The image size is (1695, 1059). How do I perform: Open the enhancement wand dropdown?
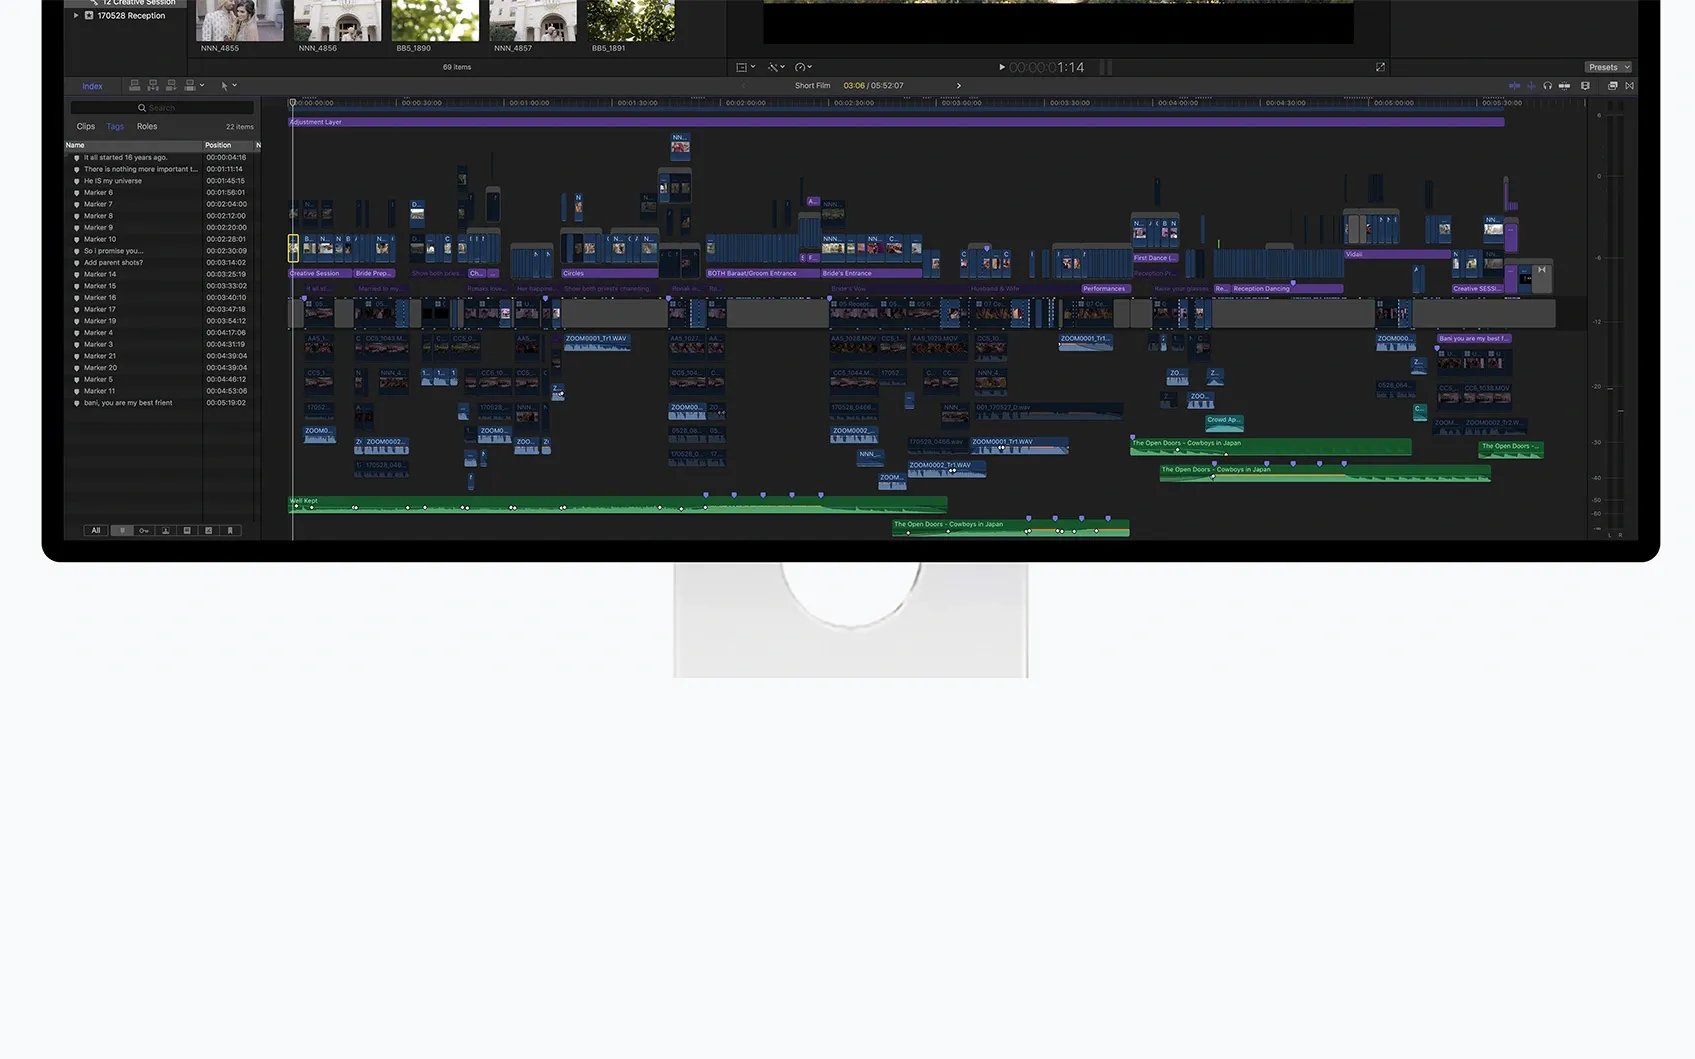click(x=777, y=67)
